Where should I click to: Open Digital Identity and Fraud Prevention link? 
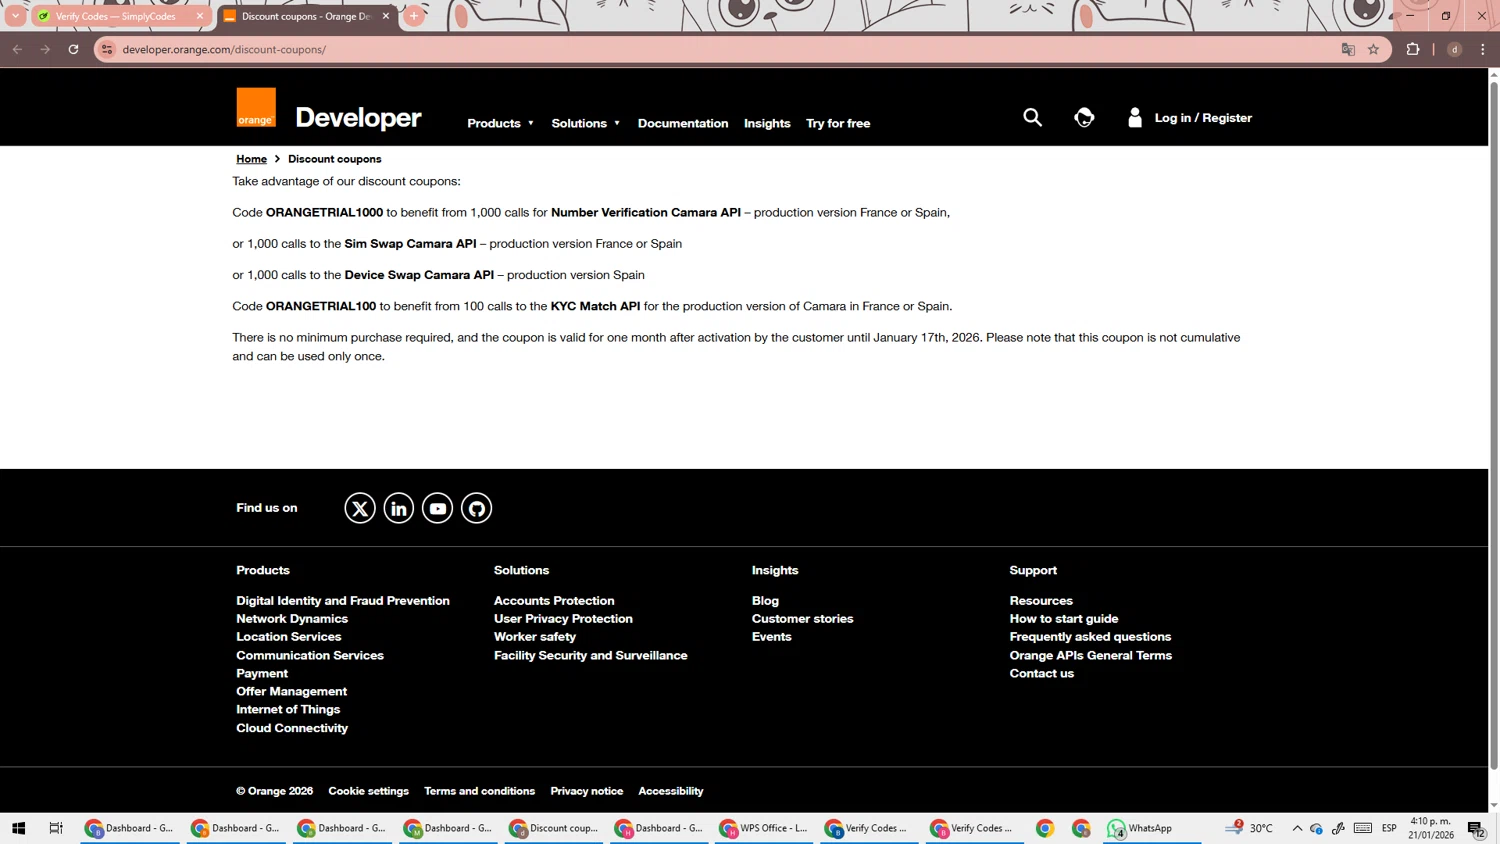tap(343, 601)
